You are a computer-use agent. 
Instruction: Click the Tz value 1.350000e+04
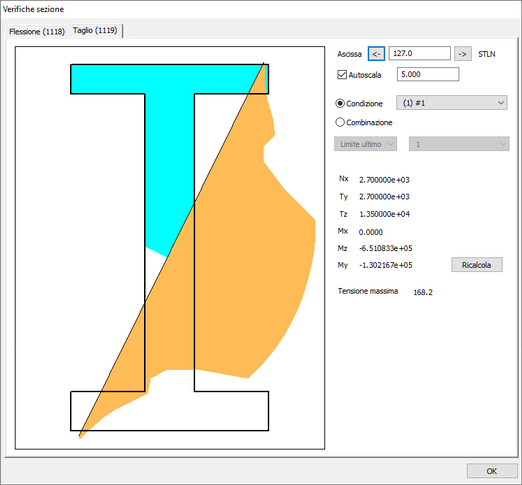pyautogui.click(x=384, y=214)
